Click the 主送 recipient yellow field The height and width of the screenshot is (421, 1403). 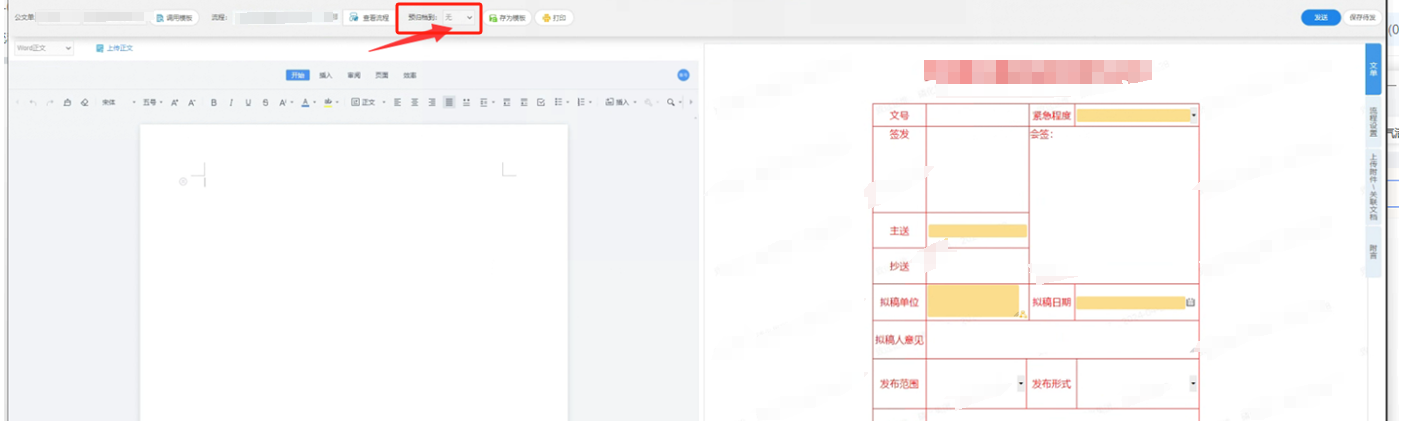977,231
